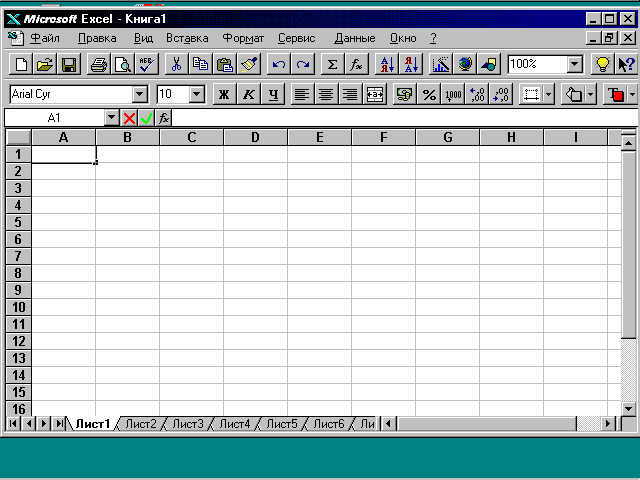Center cell text horizontally
640x480 pixels.
click(x=326, y=95)
